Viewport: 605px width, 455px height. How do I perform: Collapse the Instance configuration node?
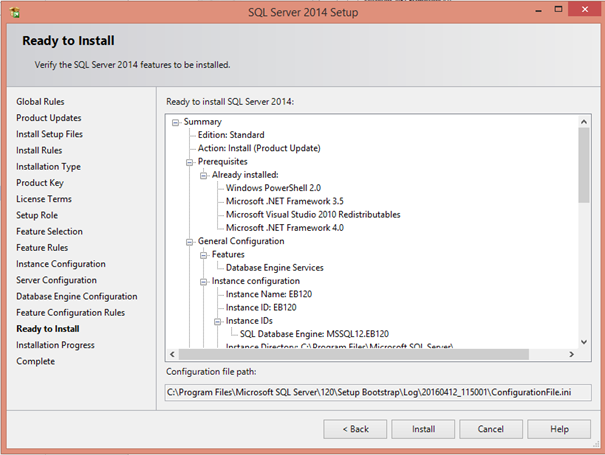point(203,282)
